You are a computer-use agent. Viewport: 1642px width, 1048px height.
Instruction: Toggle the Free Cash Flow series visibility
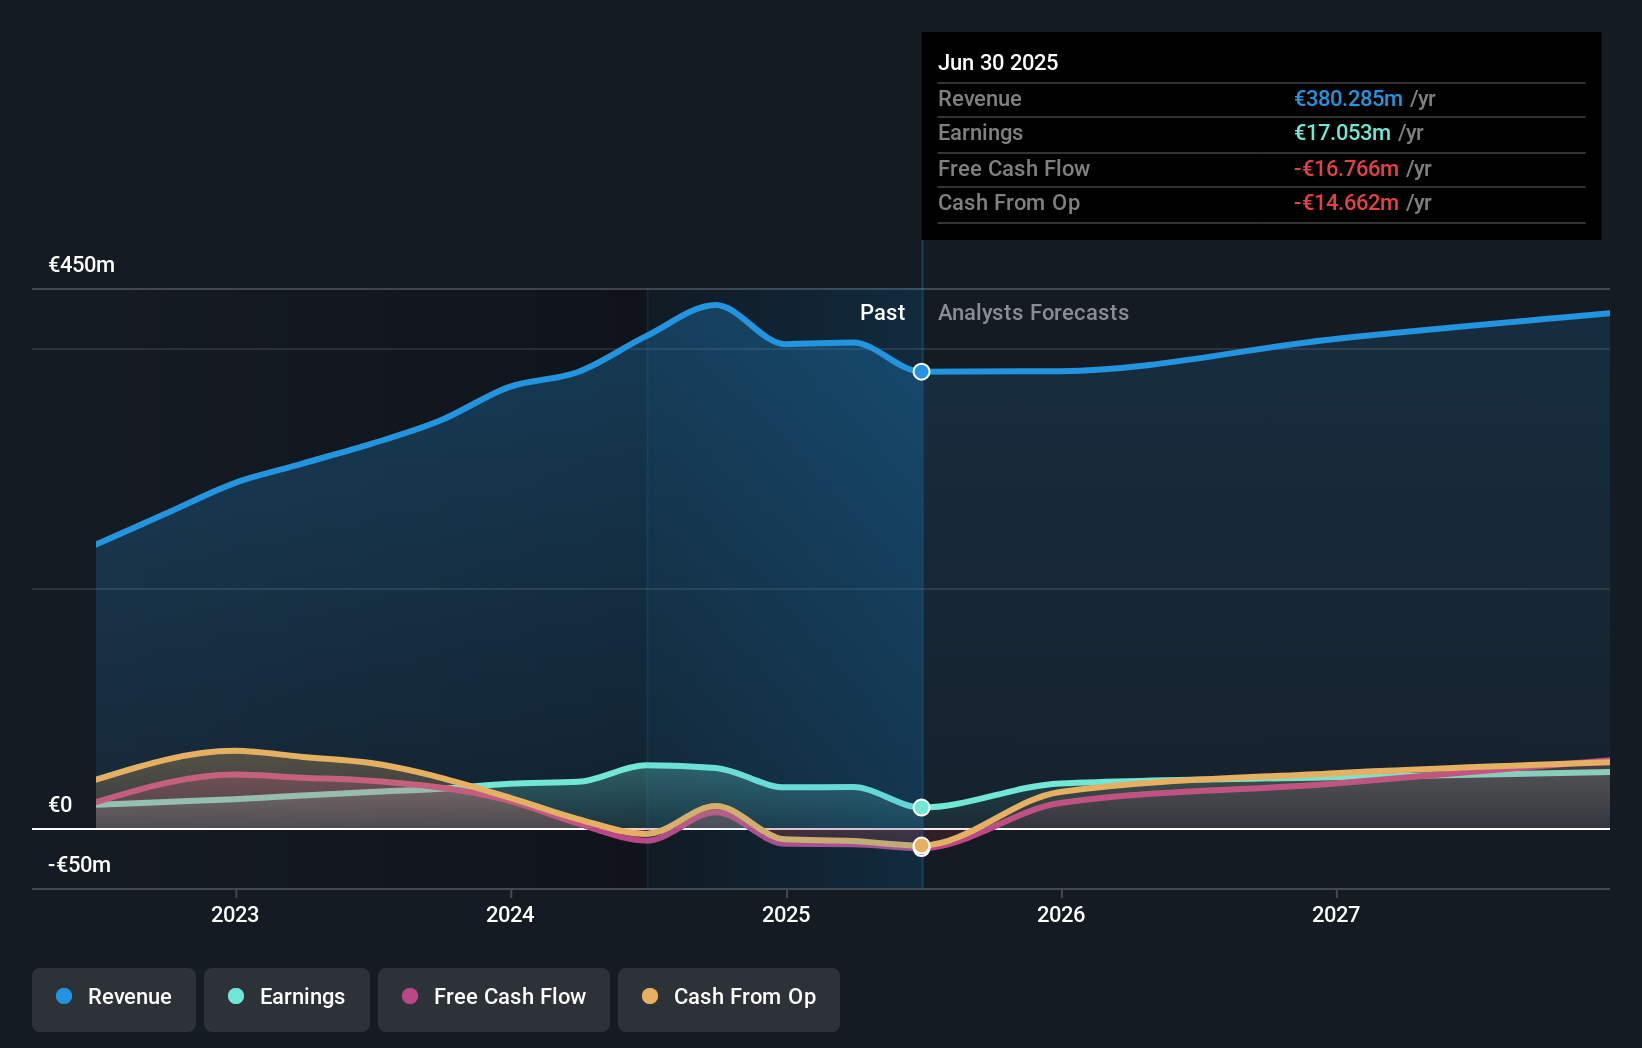coord(493,997)
